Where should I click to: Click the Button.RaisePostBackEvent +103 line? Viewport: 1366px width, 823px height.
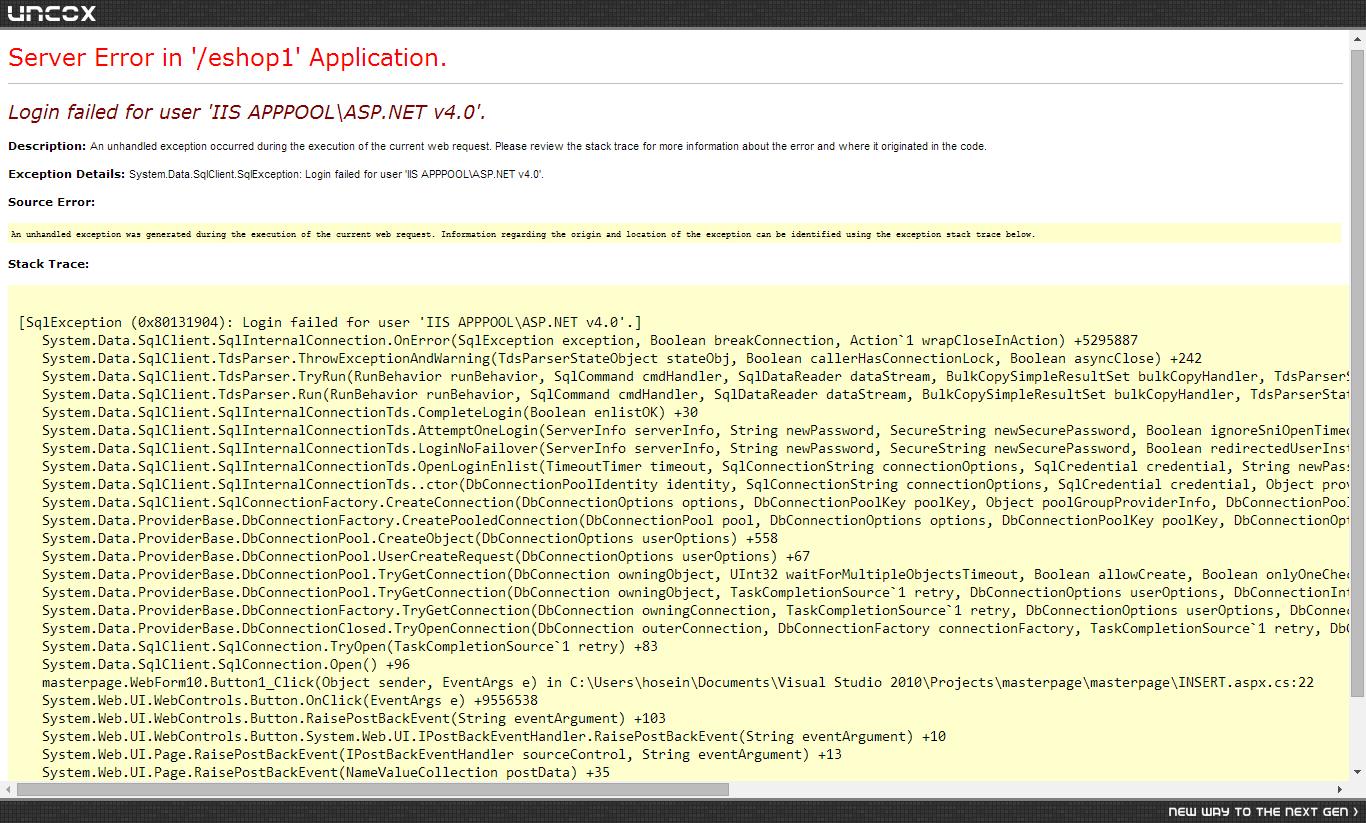[x=354, y=718]
